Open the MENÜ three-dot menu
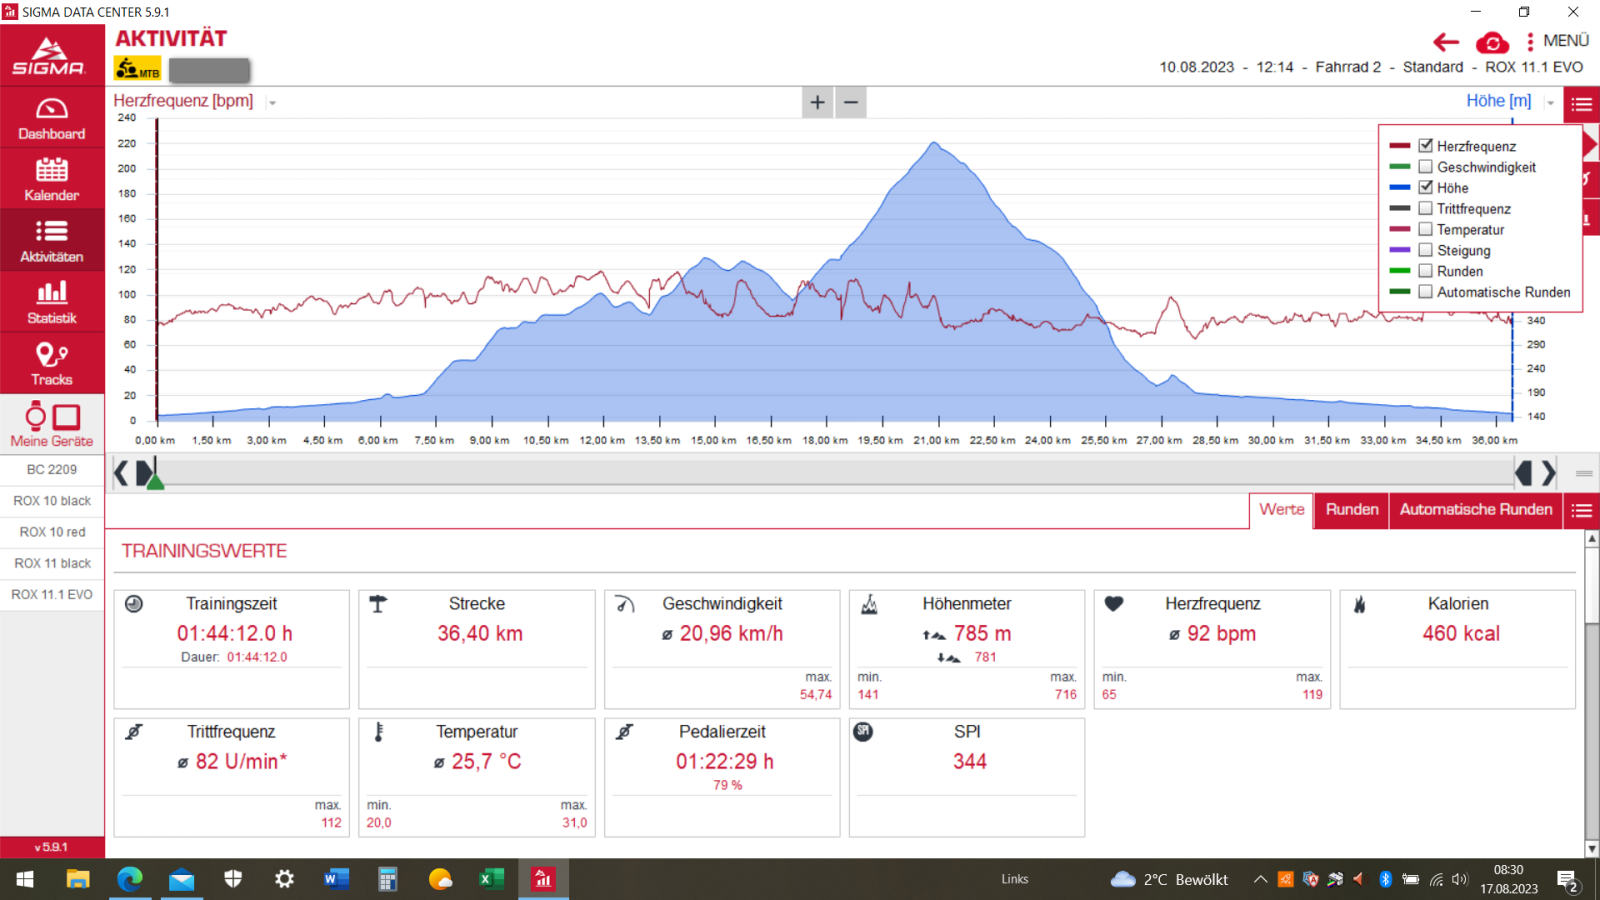This screenshot has width=1600, height=900. [x=1557, y=41]
